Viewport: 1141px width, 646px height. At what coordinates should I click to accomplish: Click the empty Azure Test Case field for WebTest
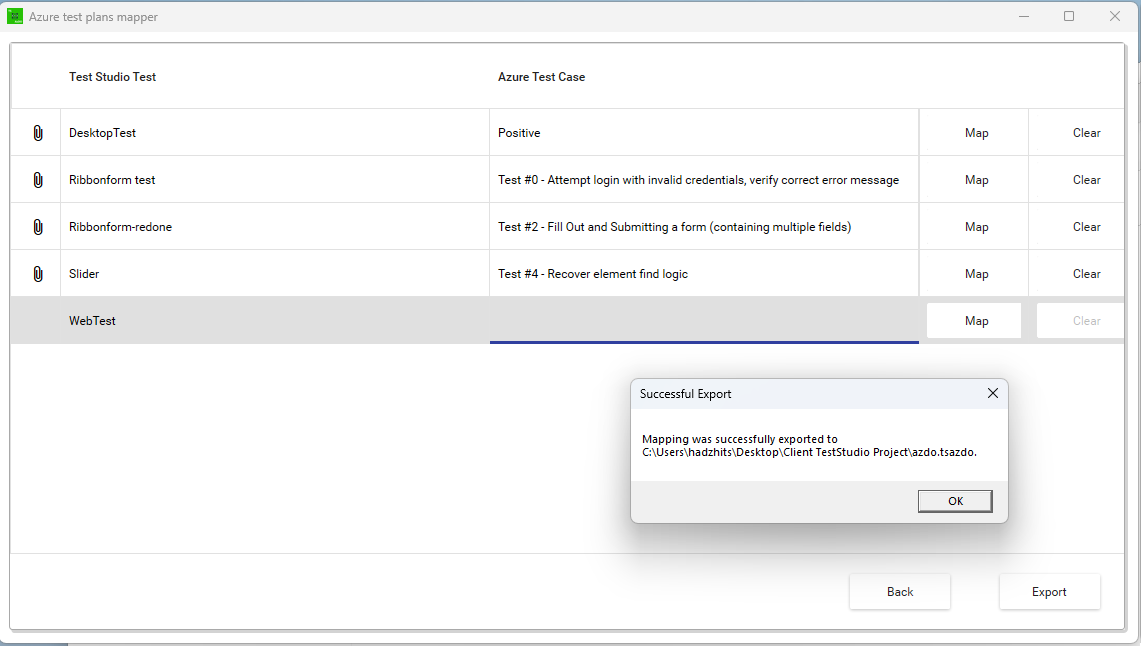point(704,320)
